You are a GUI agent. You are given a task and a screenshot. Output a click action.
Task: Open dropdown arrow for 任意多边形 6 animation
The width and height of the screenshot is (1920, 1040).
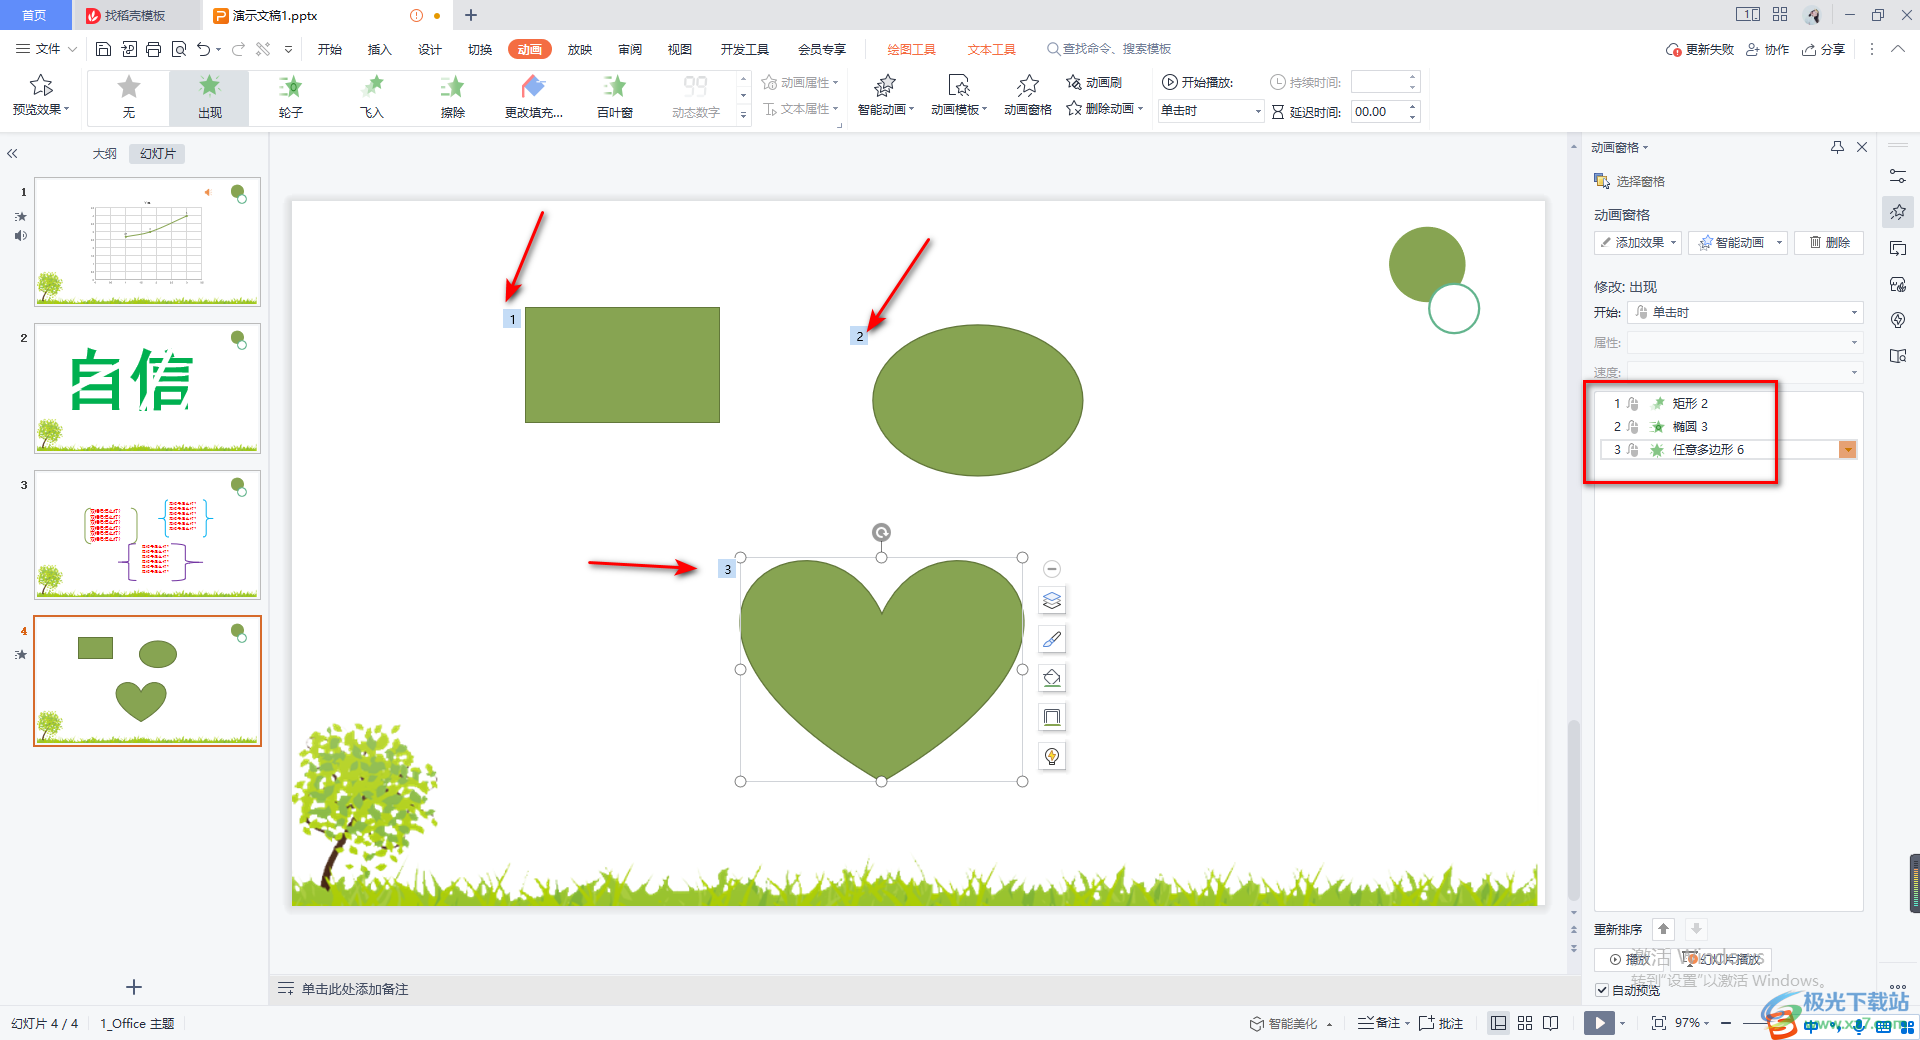click(1848, 450)
